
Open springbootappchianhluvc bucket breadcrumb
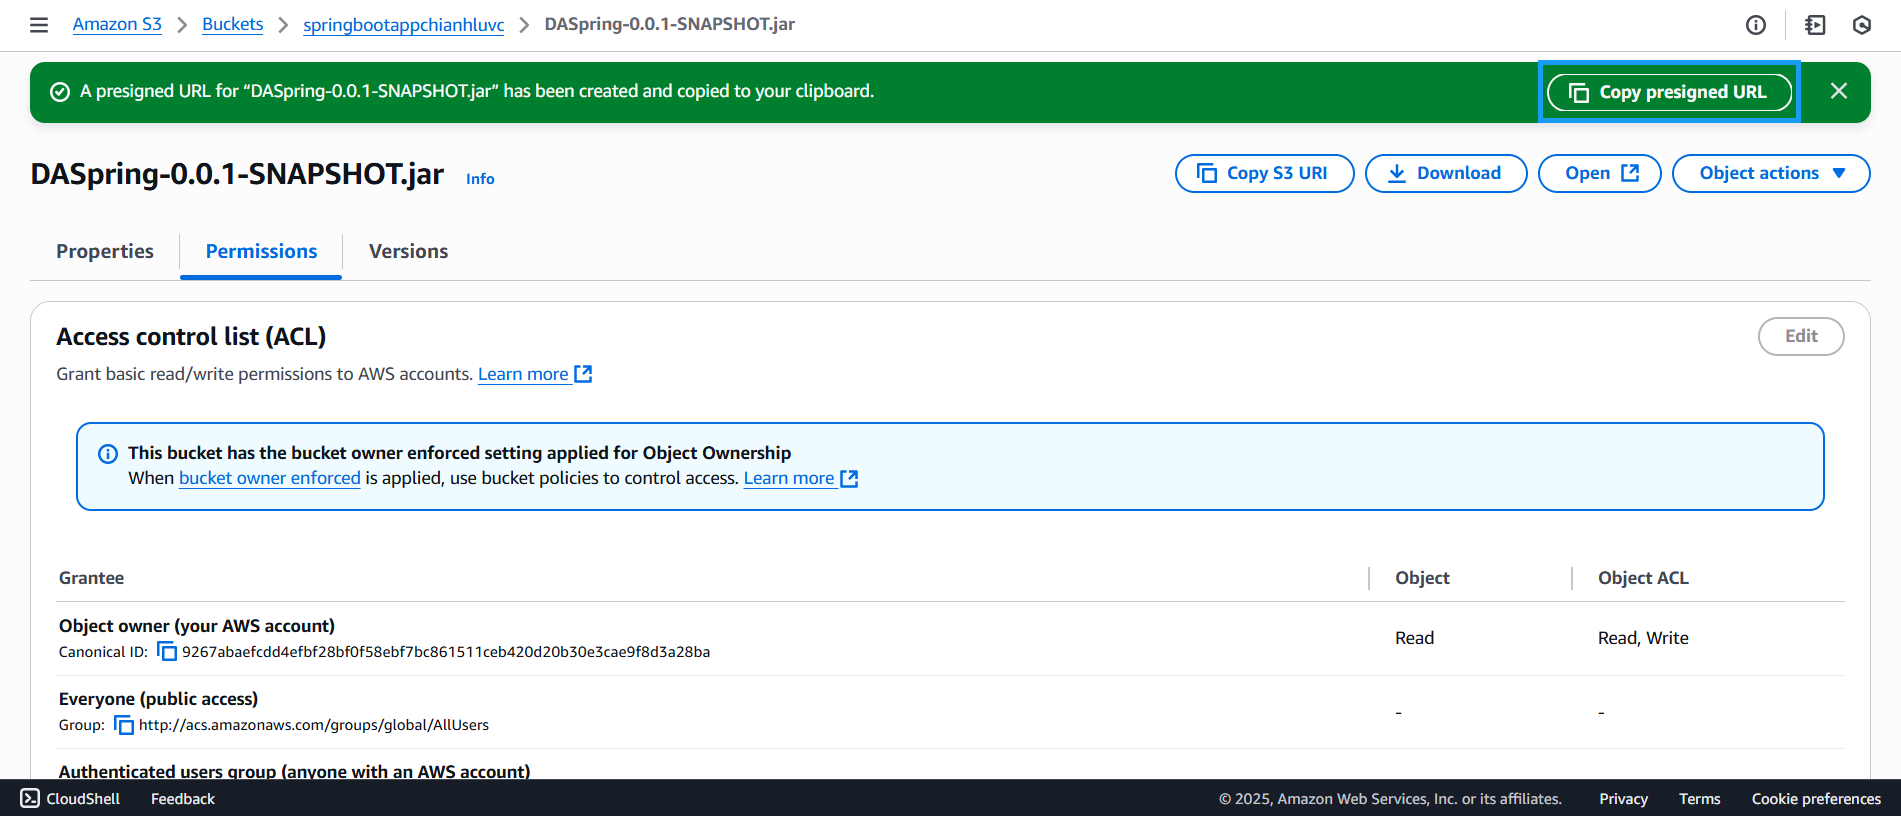(x=404, y=24)
